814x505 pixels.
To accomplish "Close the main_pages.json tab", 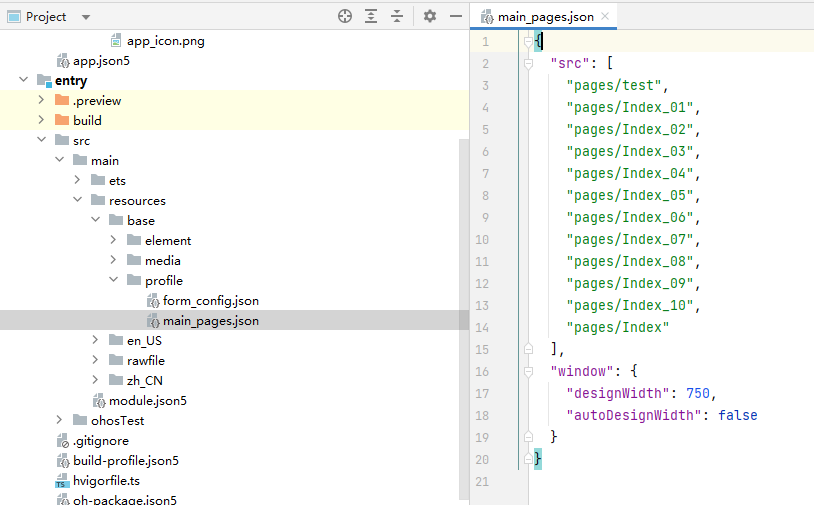I will pyautogui.click(x=605, y=16).
